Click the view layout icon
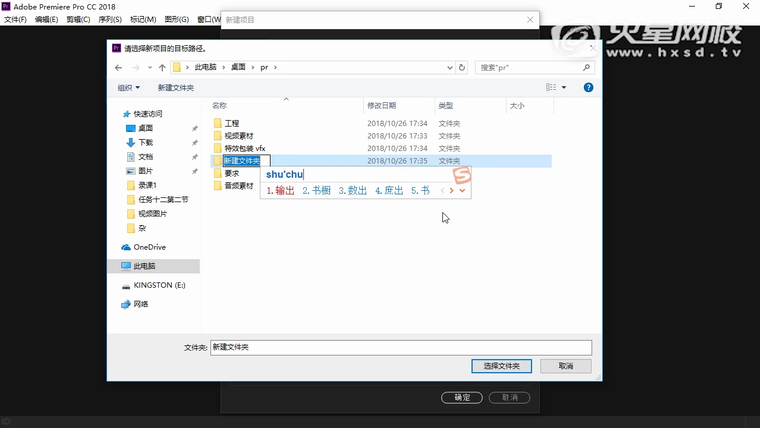Image resolution: width=760 pixels, height=428 pixels. tap(551, 87)
